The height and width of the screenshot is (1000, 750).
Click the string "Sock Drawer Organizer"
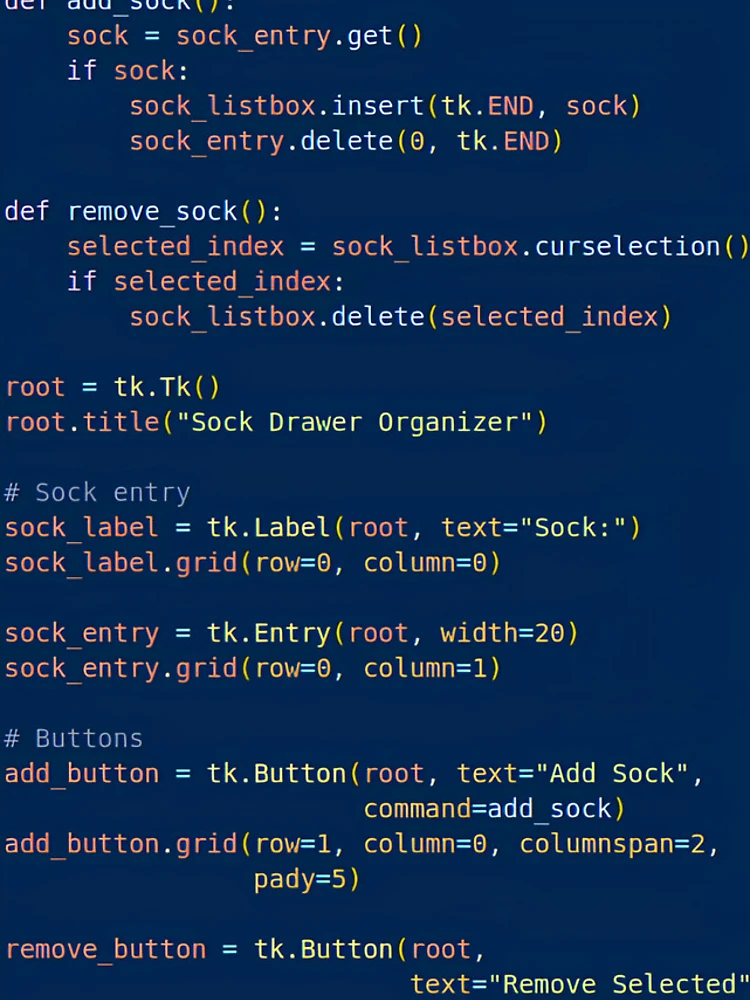click(x=354, y=422)
